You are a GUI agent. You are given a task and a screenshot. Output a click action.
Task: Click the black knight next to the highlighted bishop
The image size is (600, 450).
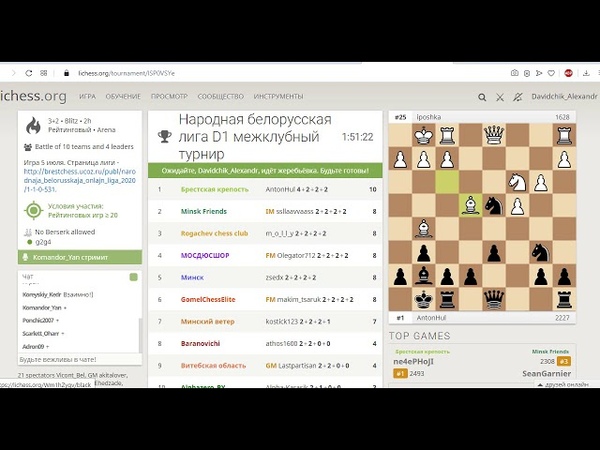[494, 205]
